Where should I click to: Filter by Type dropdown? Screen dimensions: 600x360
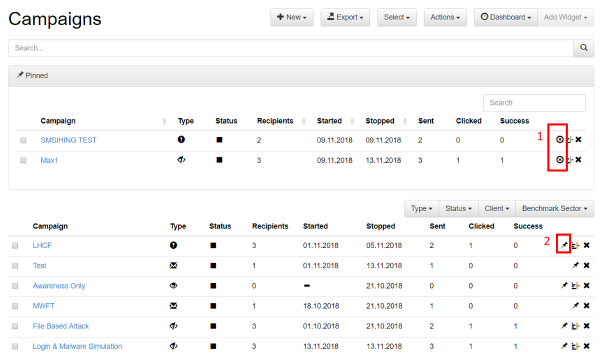[x=421, y=209]
